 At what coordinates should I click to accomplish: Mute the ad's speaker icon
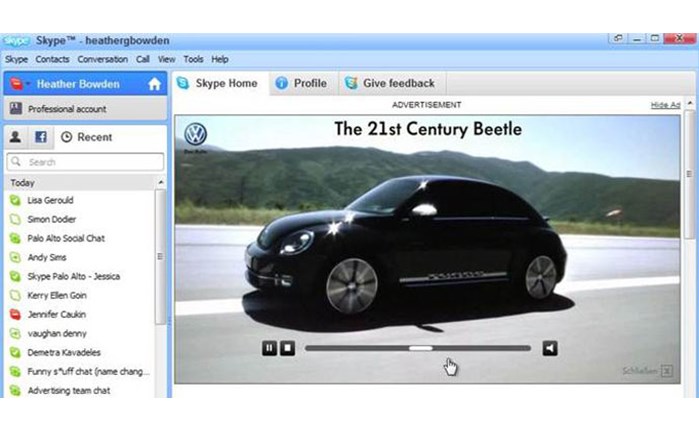(x=550, y=348)
